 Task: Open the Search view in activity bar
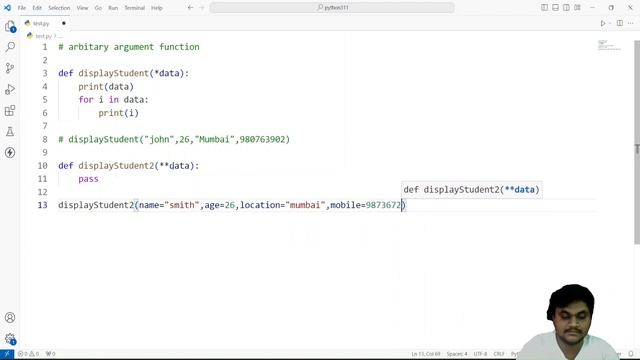(10, 47)
